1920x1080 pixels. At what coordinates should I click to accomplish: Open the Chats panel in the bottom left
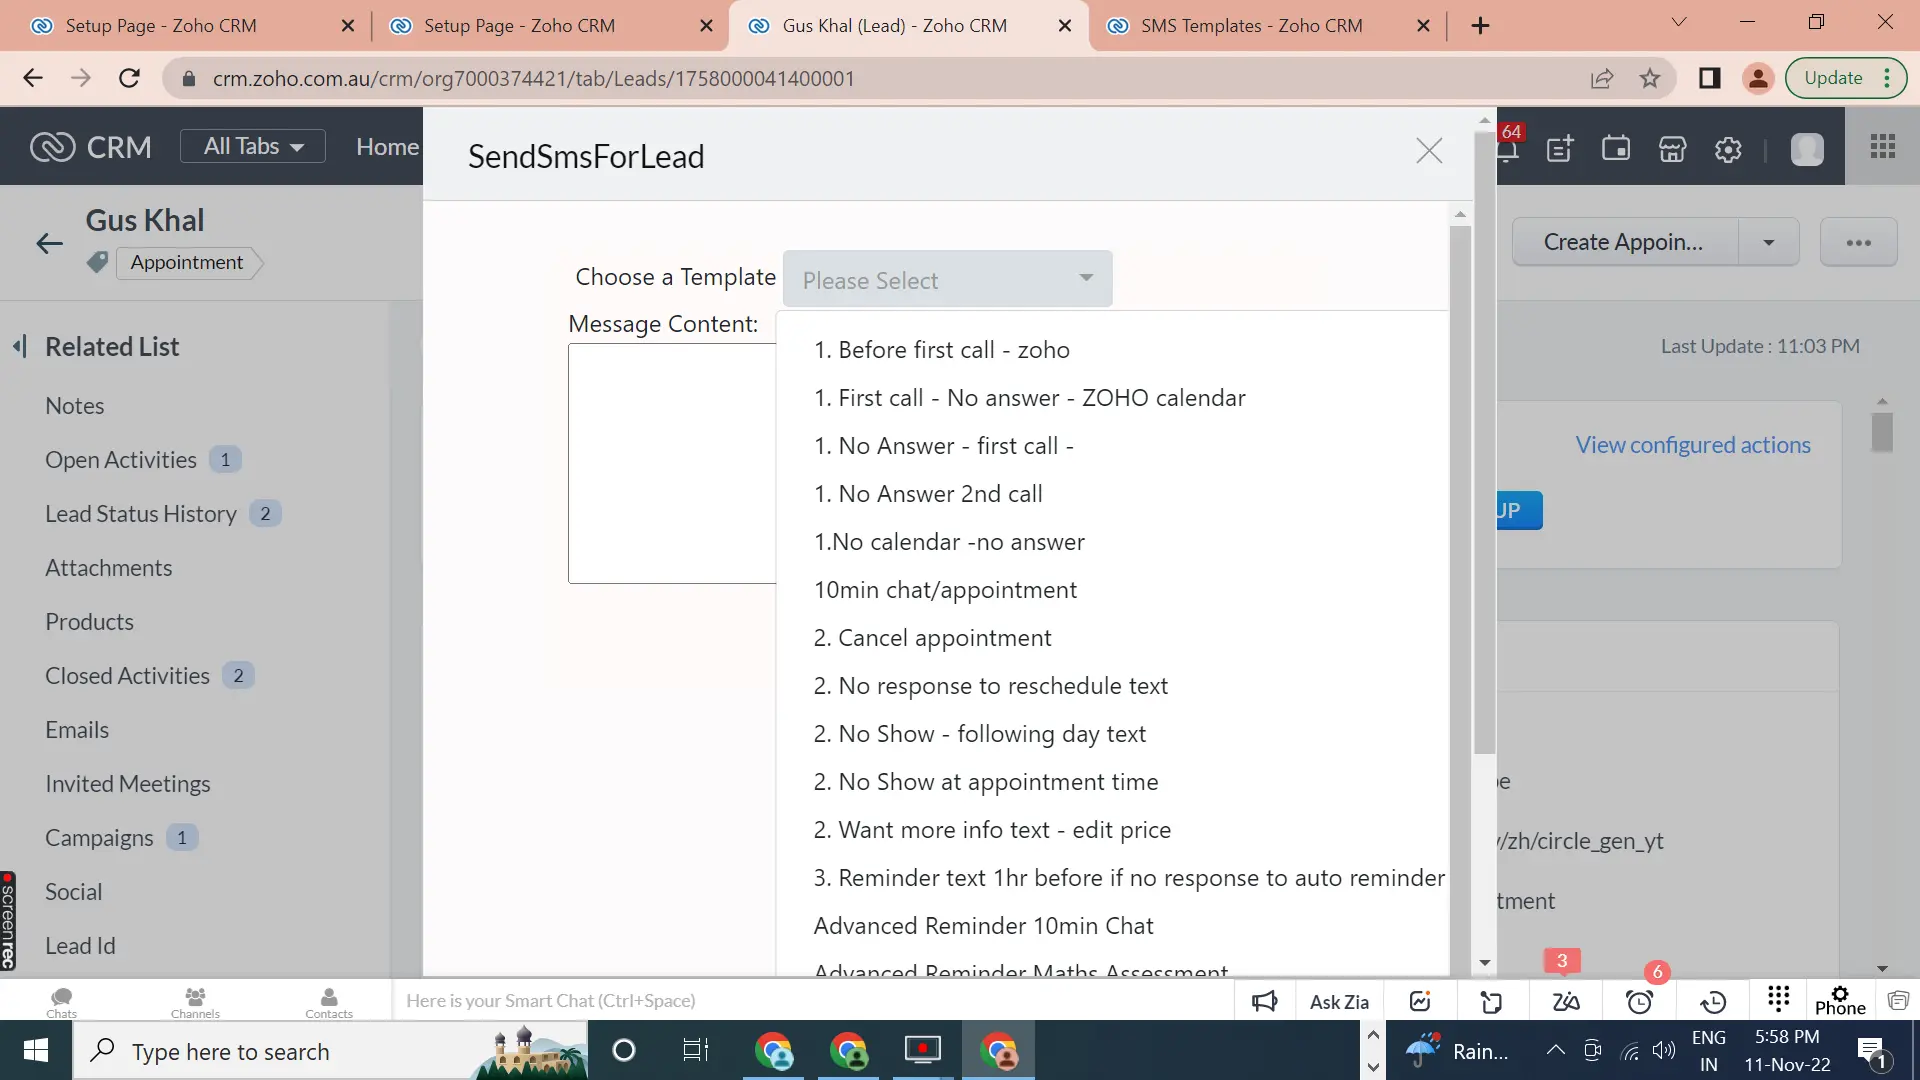[61, 1001]
